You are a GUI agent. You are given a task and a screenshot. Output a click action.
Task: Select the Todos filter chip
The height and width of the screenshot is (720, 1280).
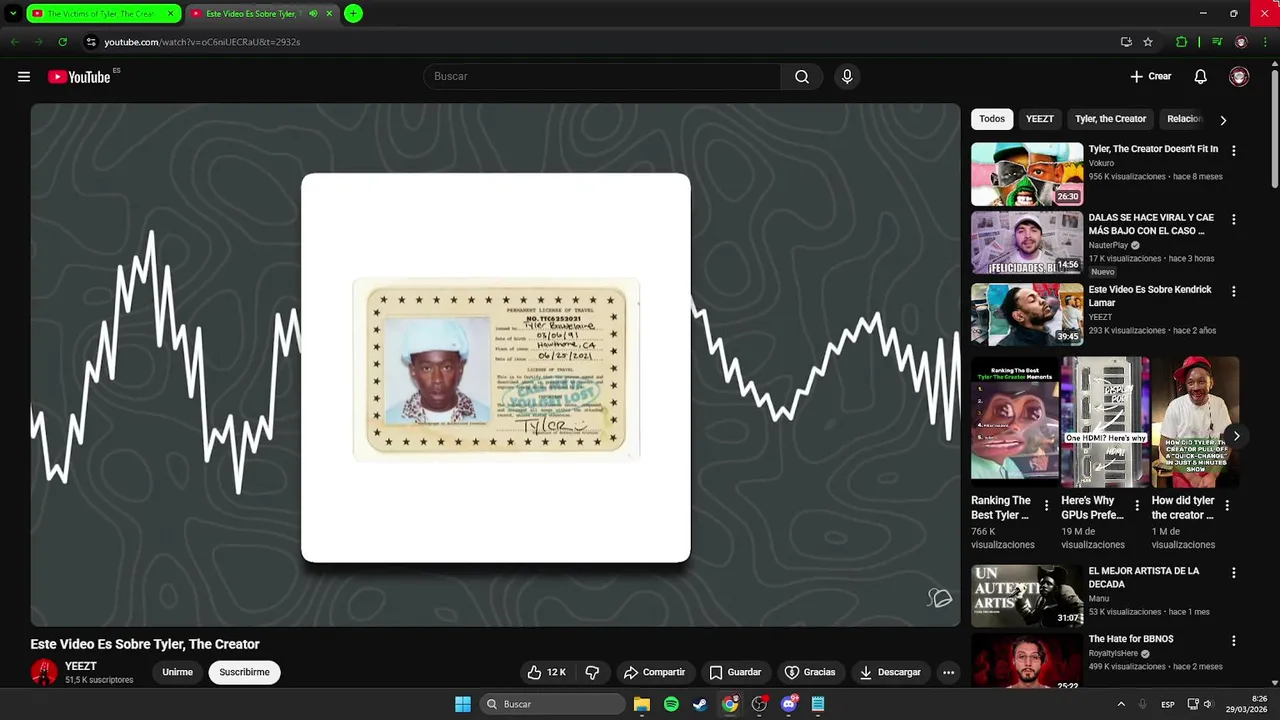click(992, 119)
